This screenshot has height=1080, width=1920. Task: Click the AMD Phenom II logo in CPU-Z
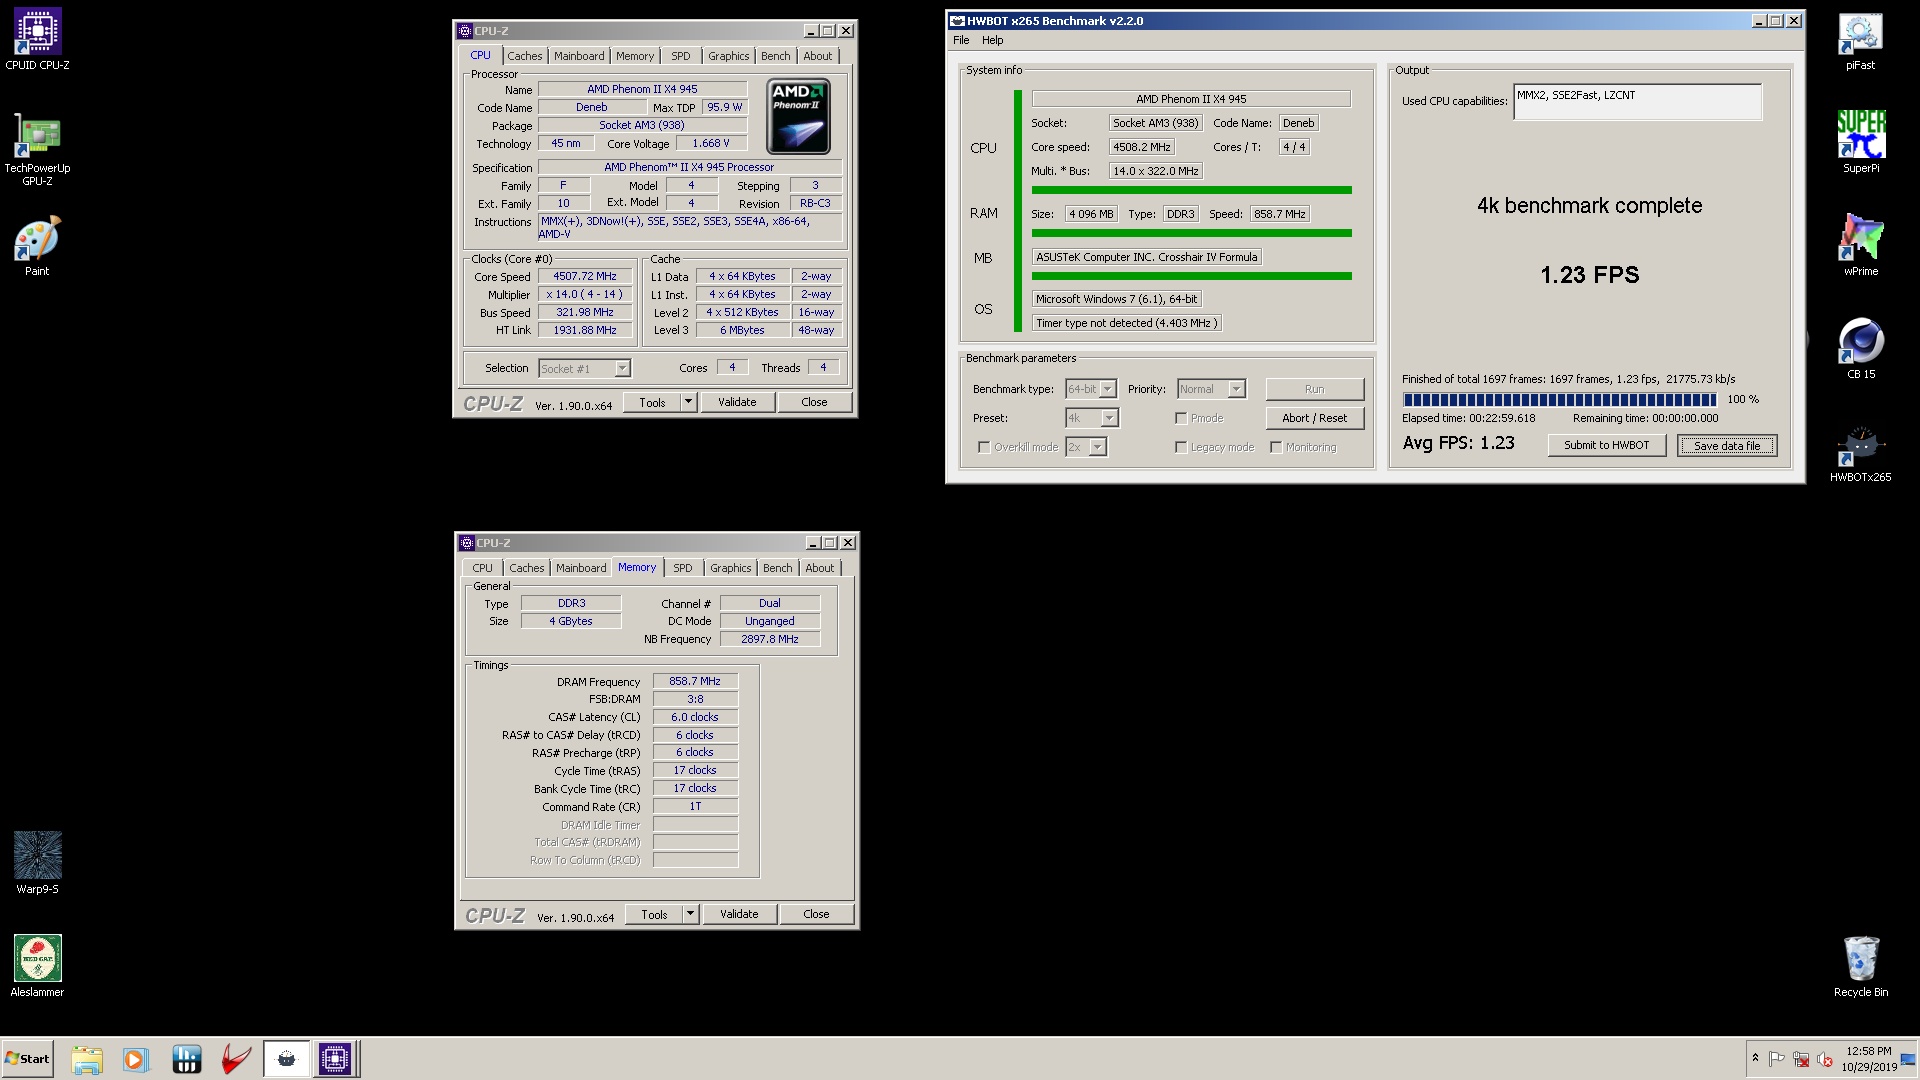798,117
